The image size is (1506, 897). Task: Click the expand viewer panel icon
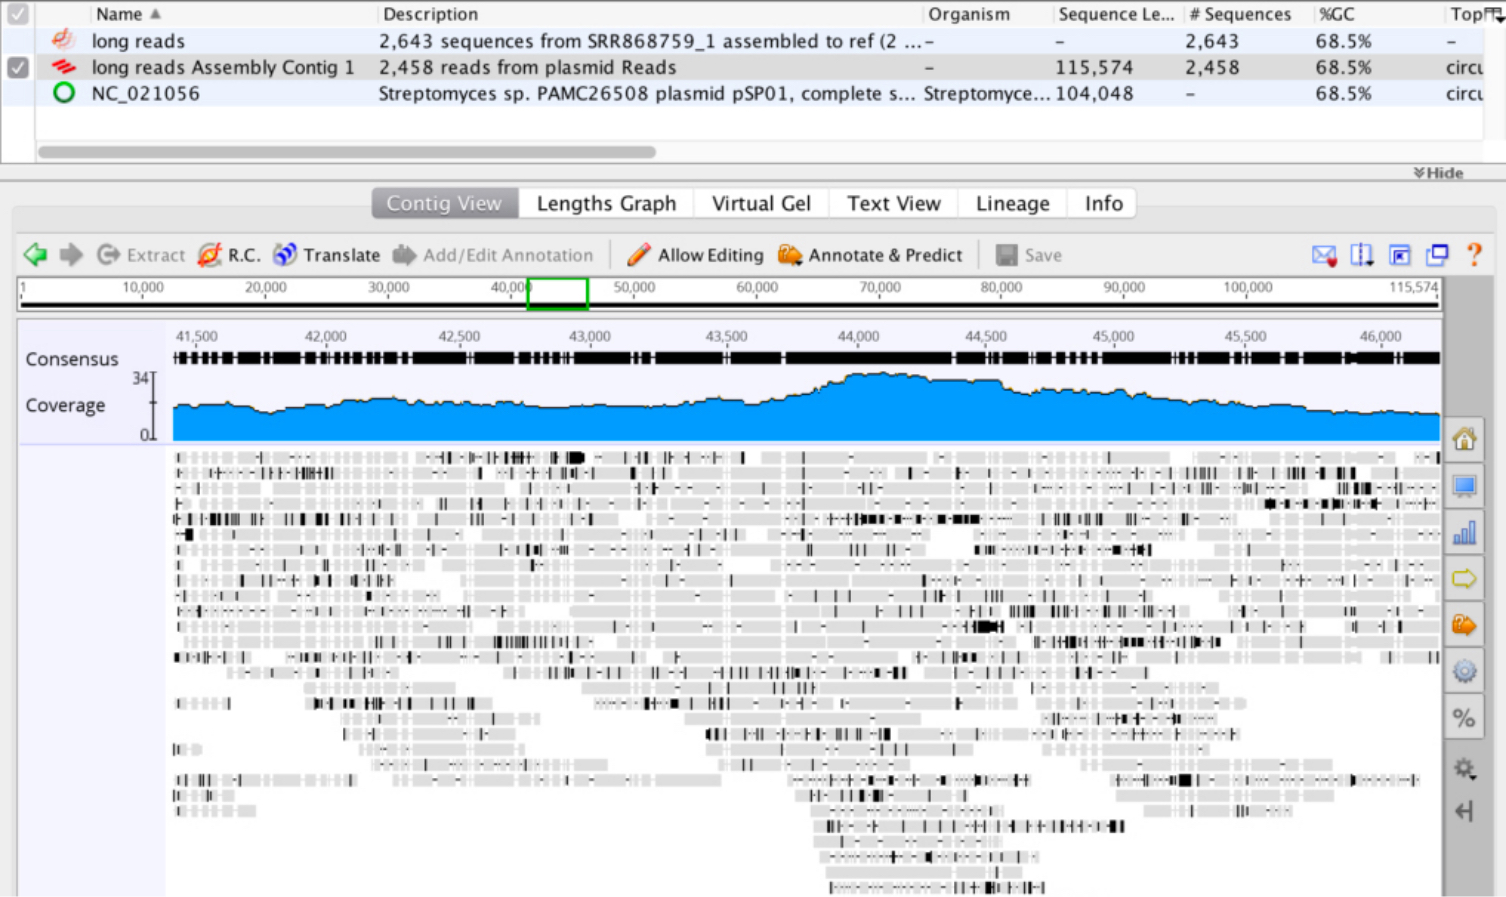1400,255
